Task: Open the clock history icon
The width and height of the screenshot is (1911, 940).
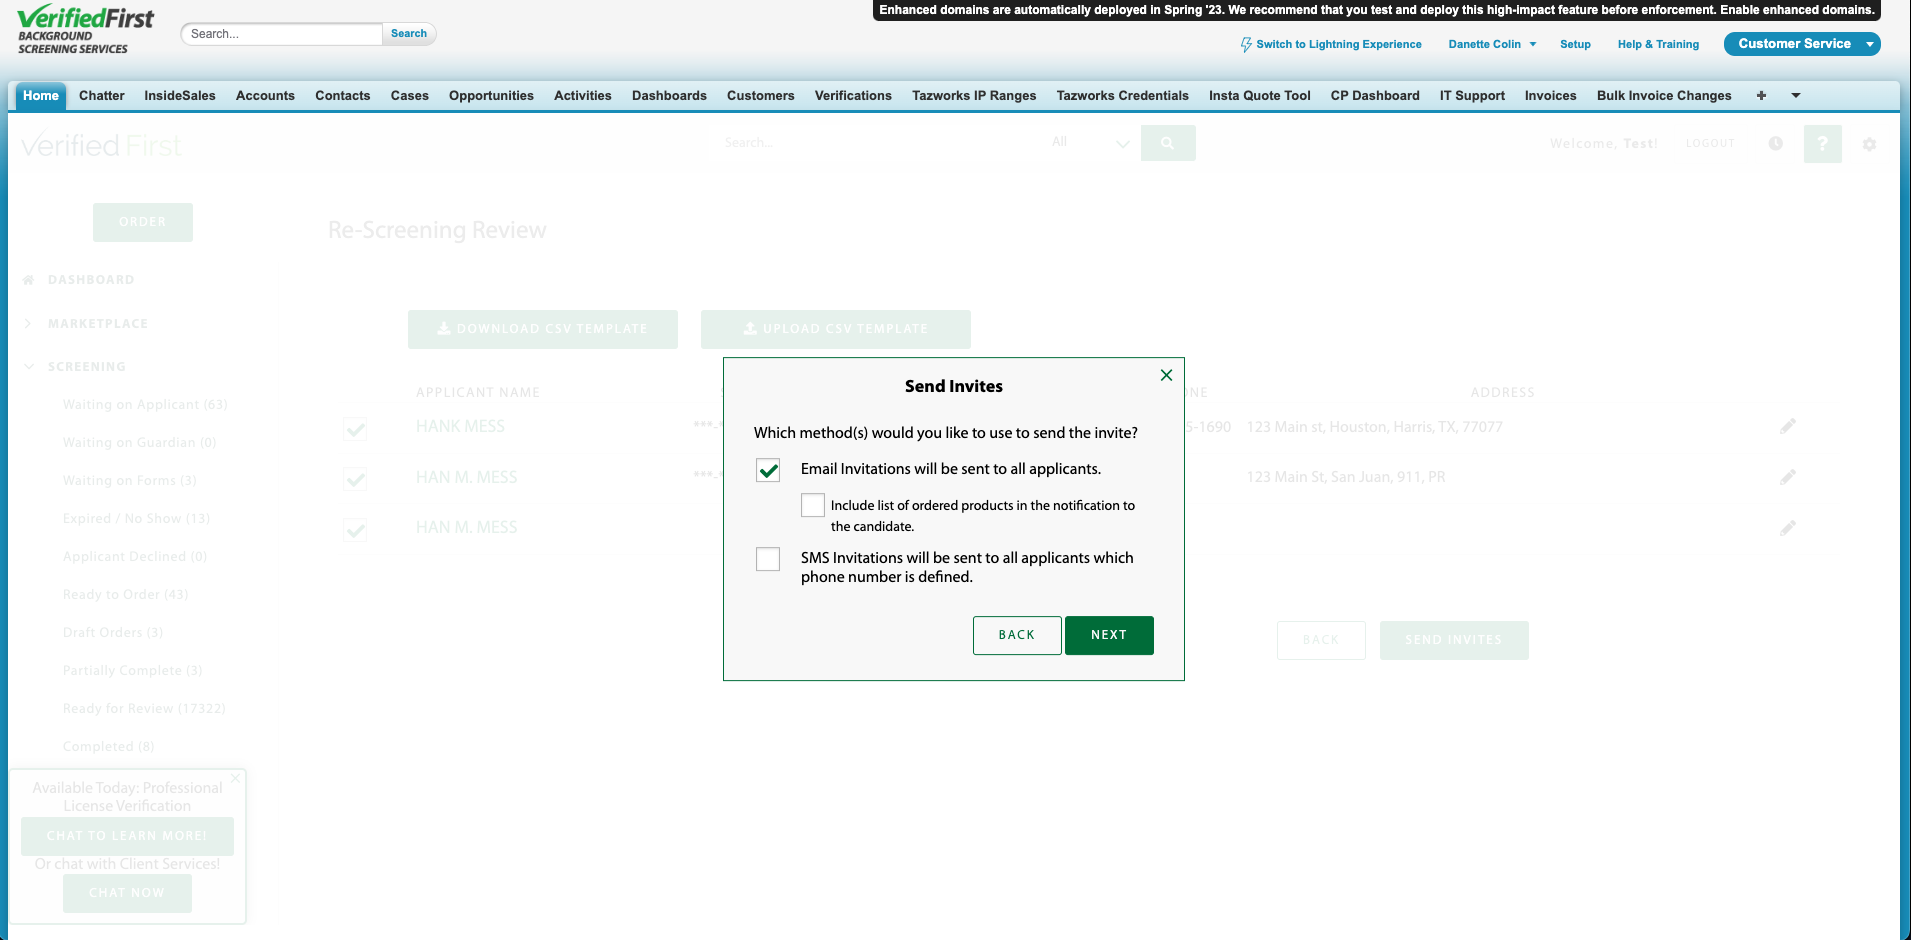Action: click(x=1776, y=143)
